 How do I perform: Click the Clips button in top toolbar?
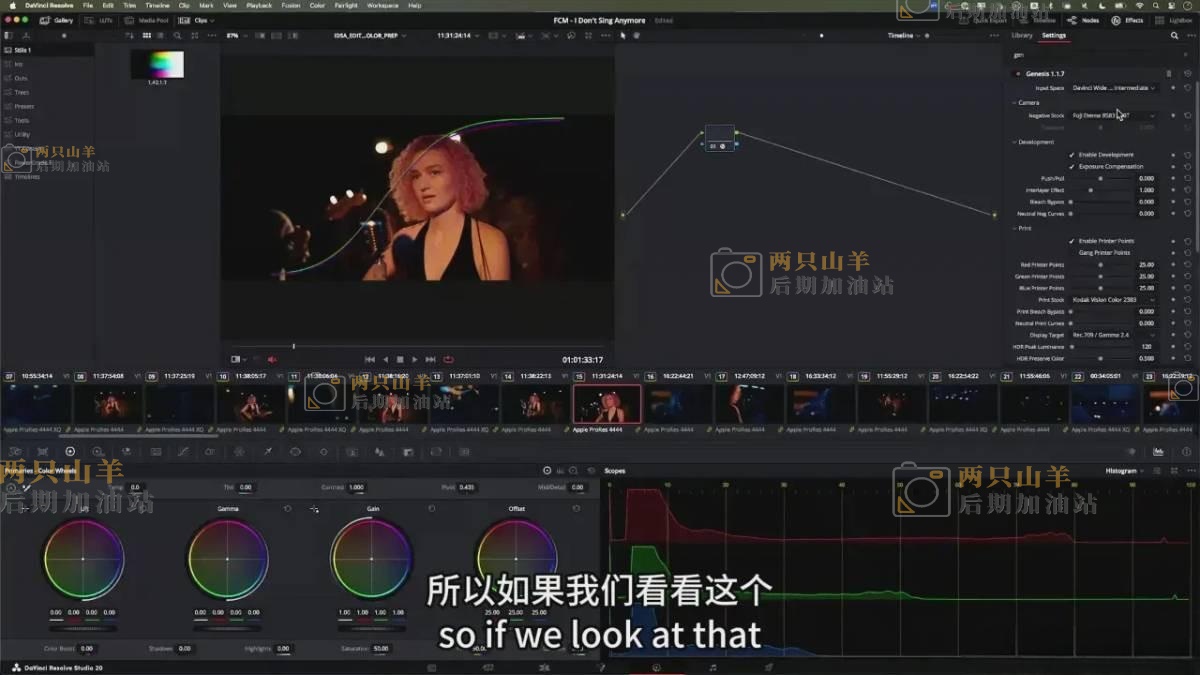coord(202,20)
